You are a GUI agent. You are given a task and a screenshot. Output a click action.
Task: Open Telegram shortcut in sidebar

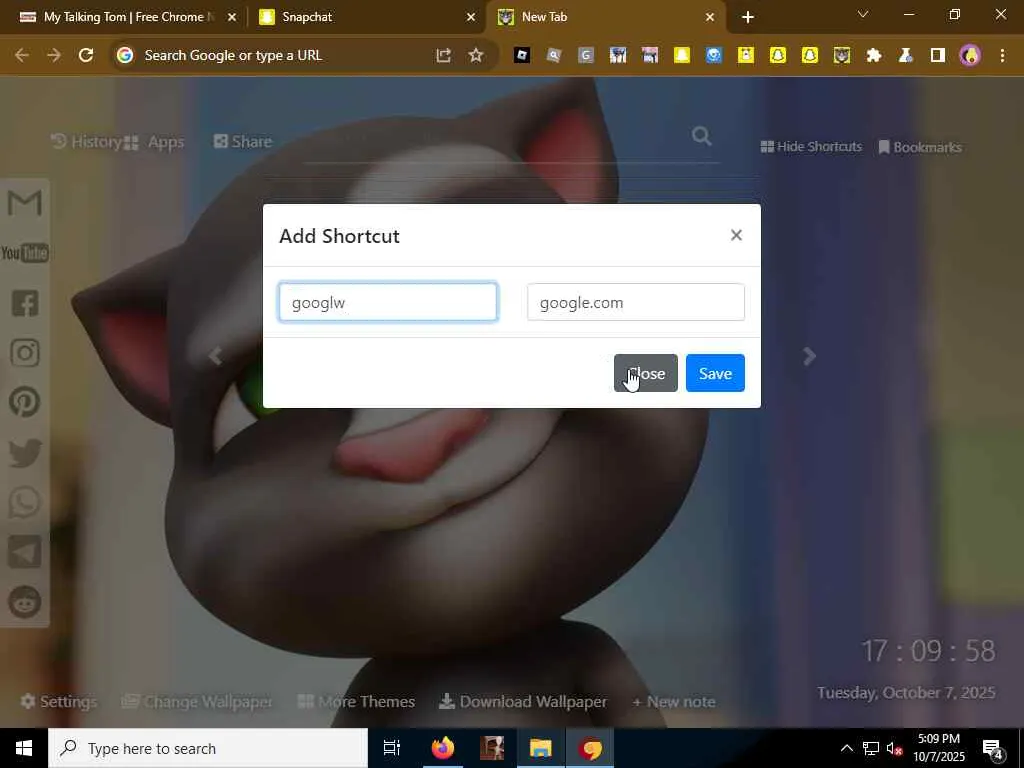(25, 552)
